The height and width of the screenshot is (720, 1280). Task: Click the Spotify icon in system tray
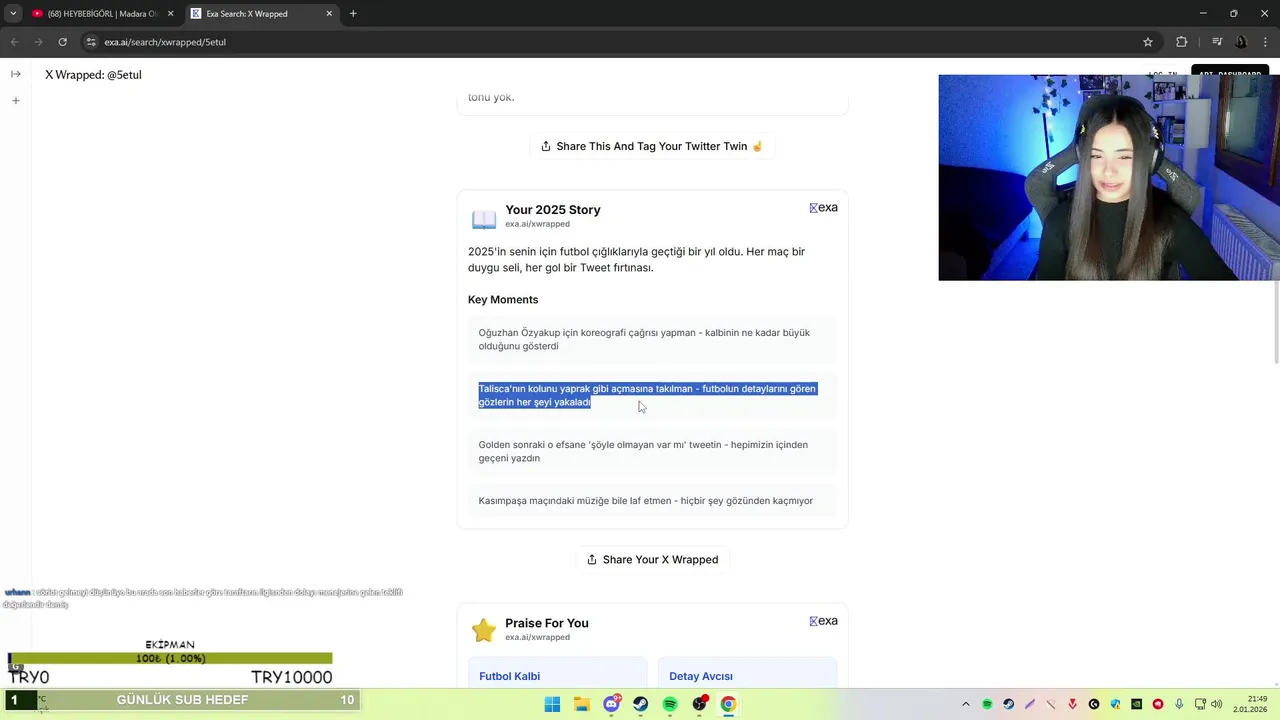coord(987,704)
